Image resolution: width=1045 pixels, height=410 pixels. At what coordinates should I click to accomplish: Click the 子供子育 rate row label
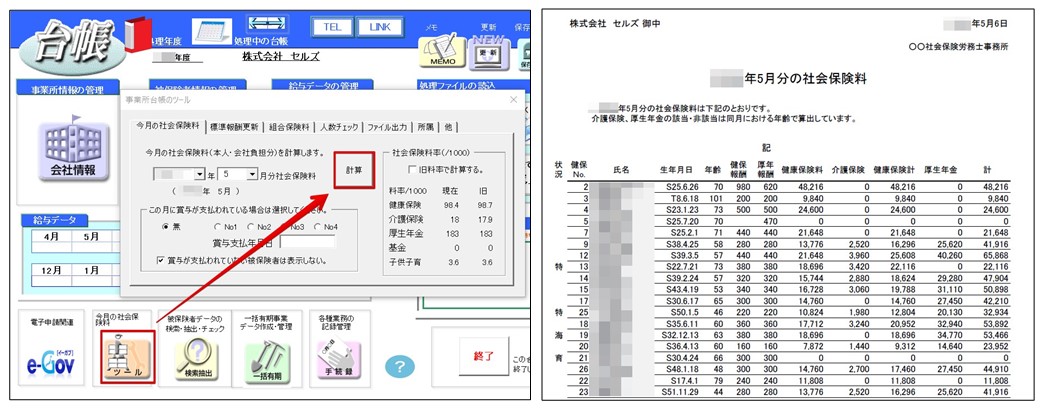click(405, 263)
